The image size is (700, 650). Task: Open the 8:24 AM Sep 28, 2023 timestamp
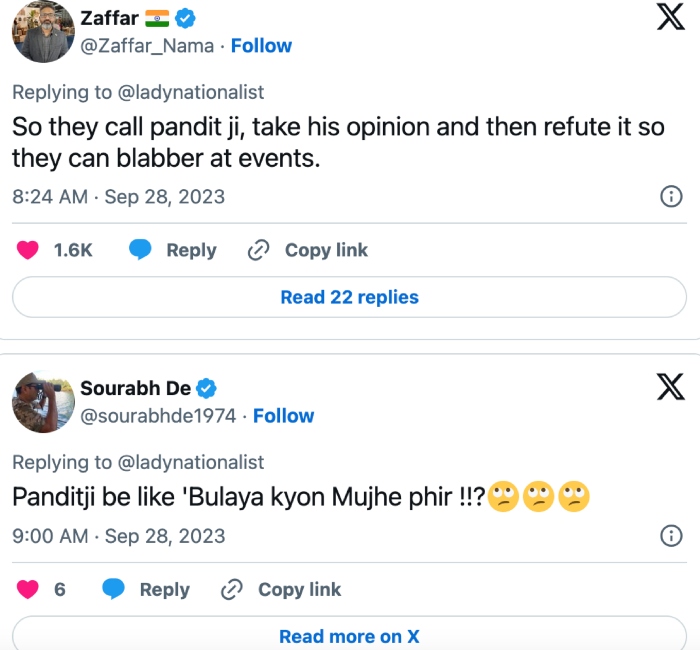click(x=118, y=196)
